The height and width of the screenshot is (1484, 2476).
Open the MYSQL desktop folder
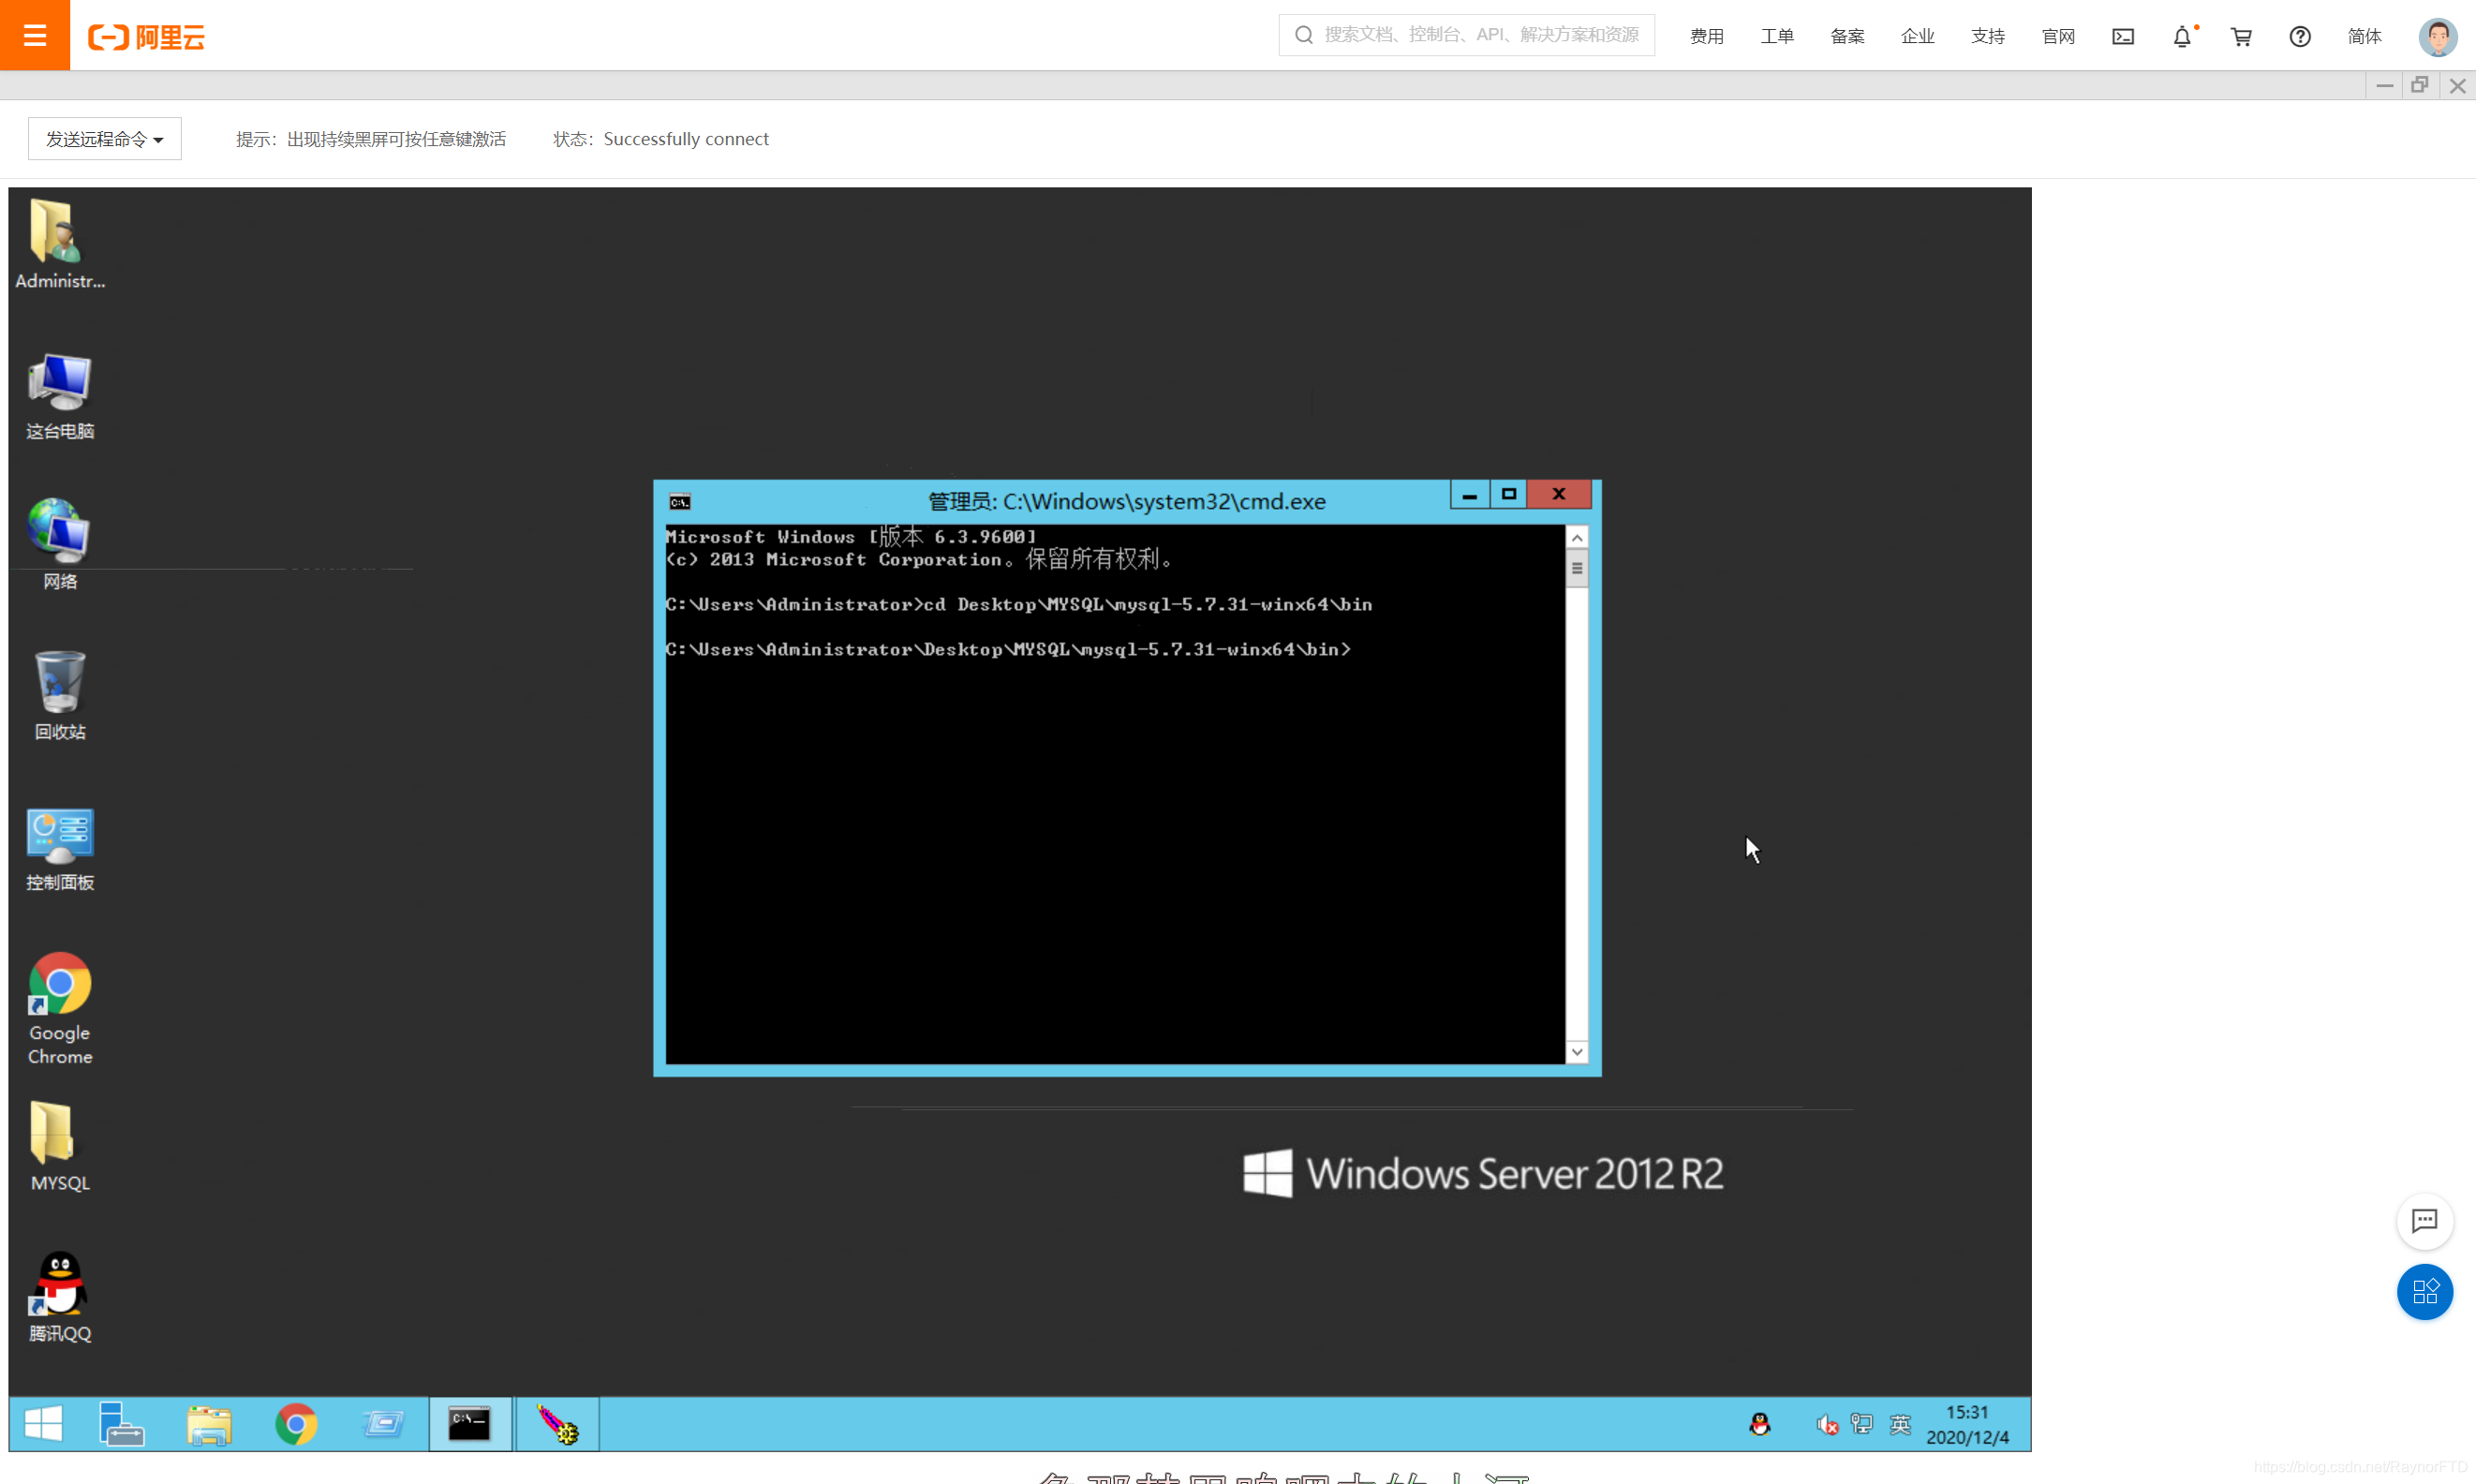tap(59, 1146)
